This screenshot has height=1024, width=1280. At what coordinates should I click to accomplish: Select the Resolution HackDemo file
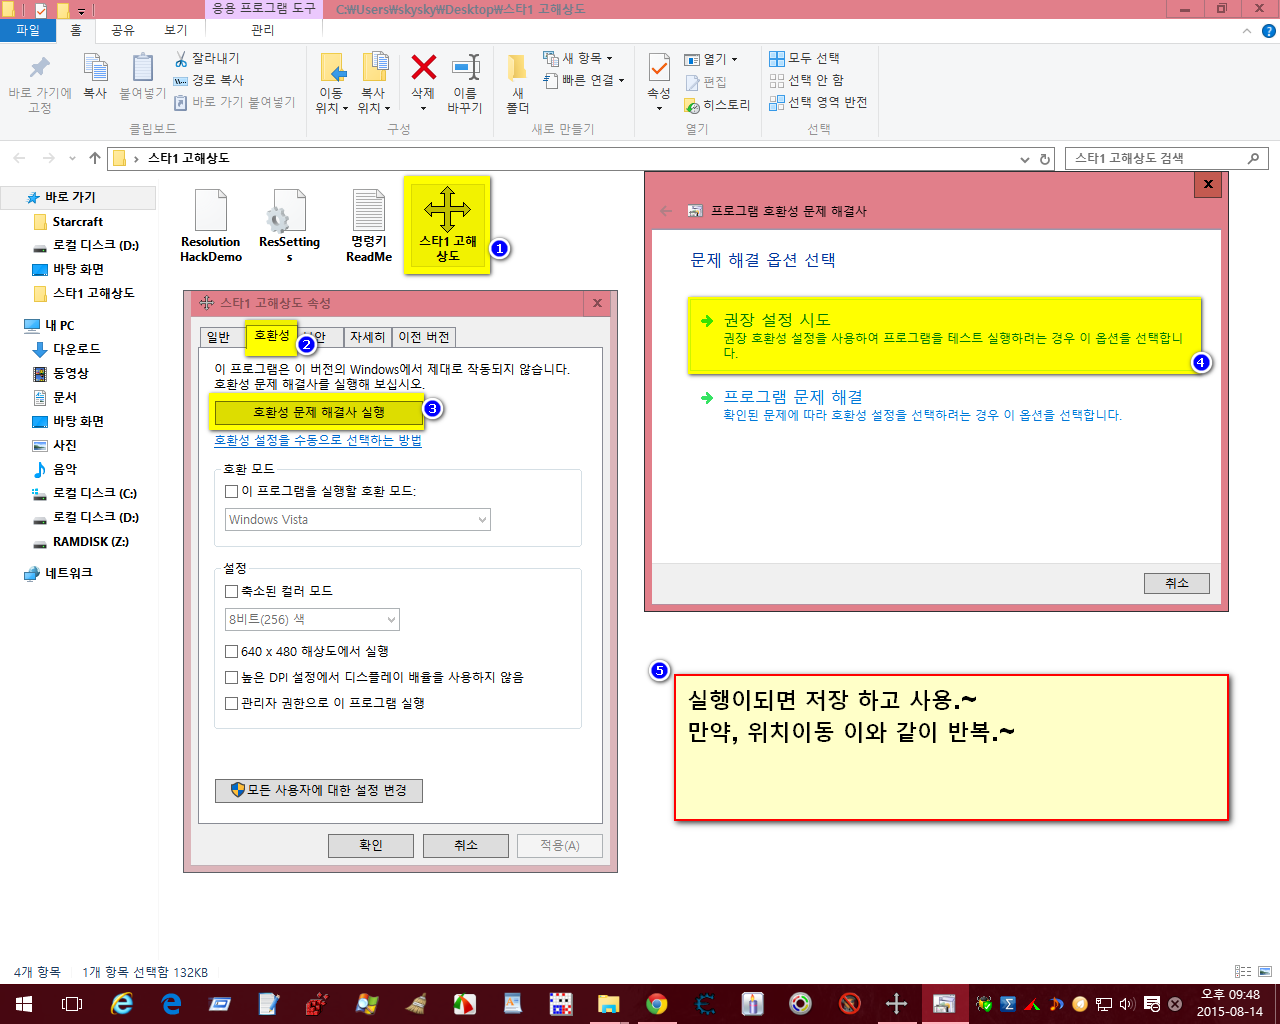(x=211, y=226)
